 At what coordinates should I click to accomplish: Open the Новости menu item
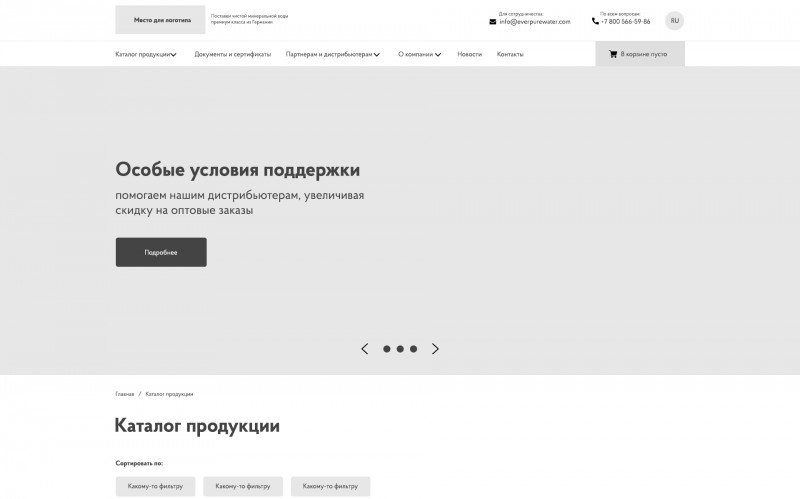click(469, 54)
